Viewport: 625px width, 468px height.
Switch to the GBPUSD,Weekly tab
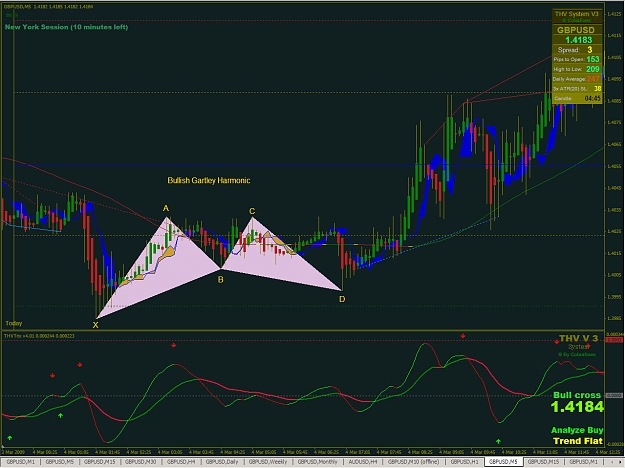[x=267, y=462]
